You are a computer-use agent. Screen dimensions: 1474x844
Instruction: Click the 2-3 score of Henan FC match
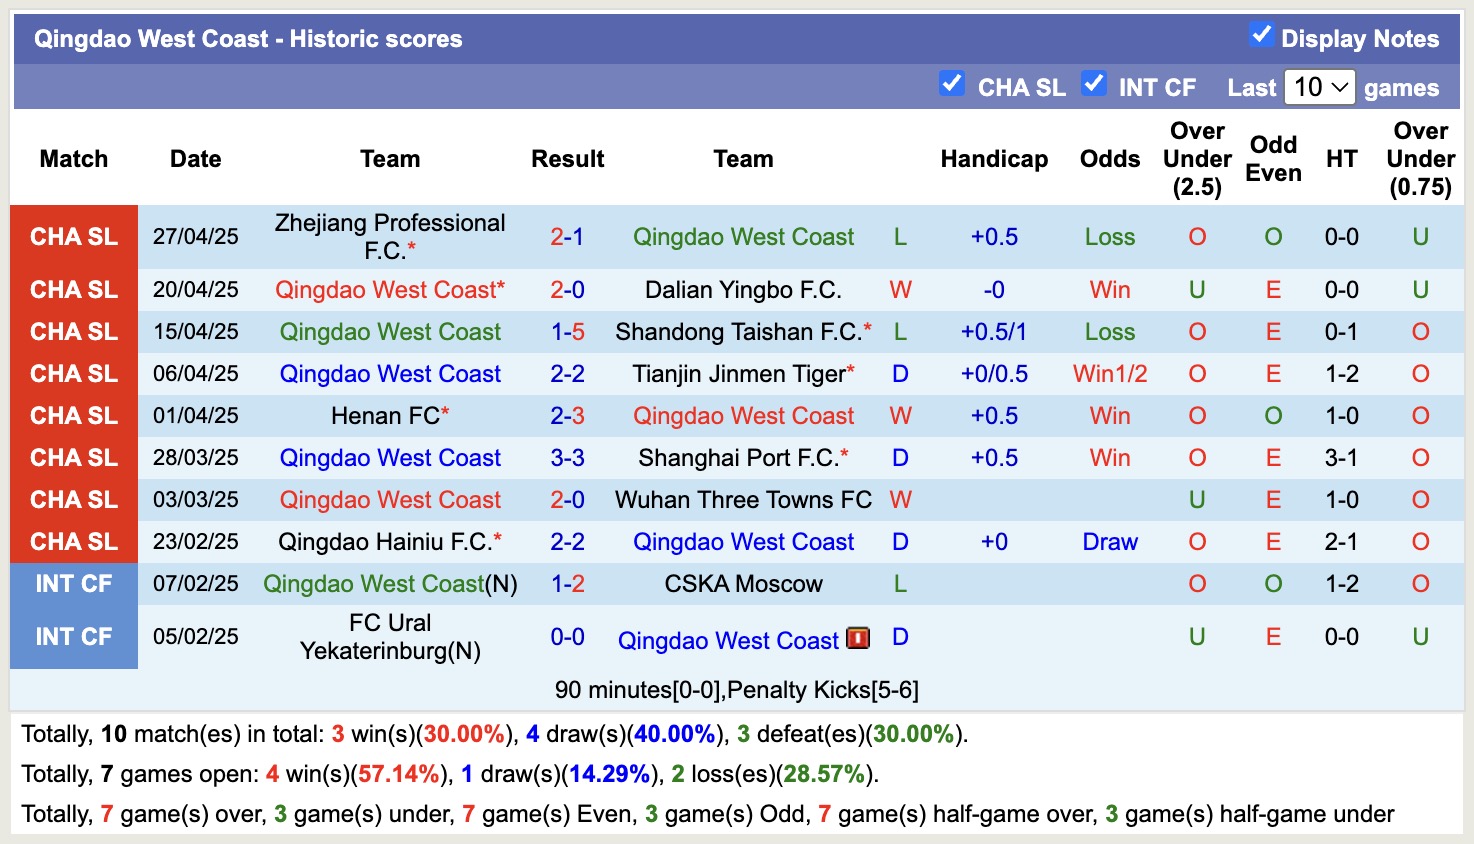(567, 416)
